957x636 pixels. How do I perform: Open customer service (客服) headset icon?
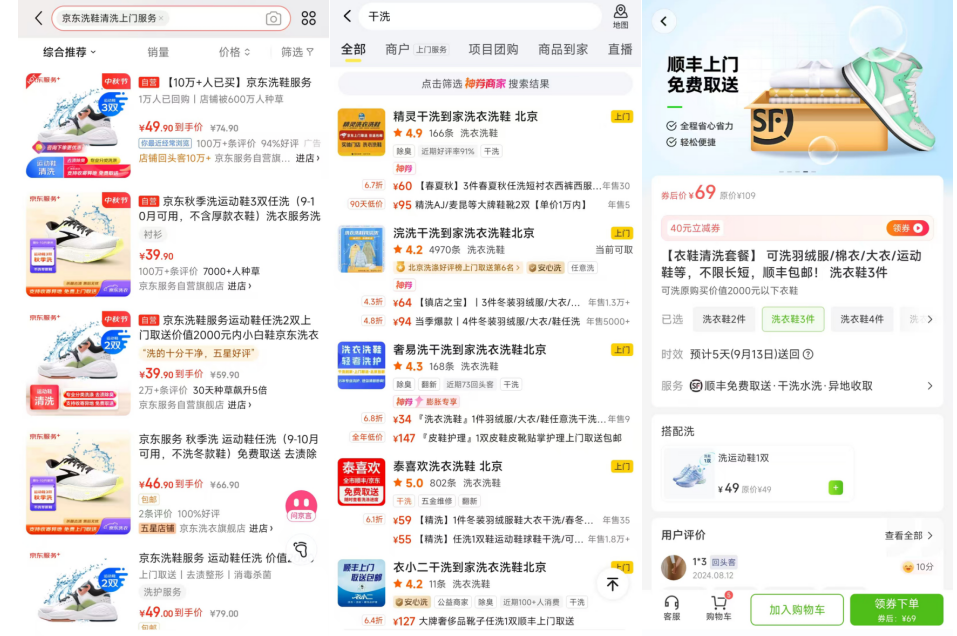672,607
